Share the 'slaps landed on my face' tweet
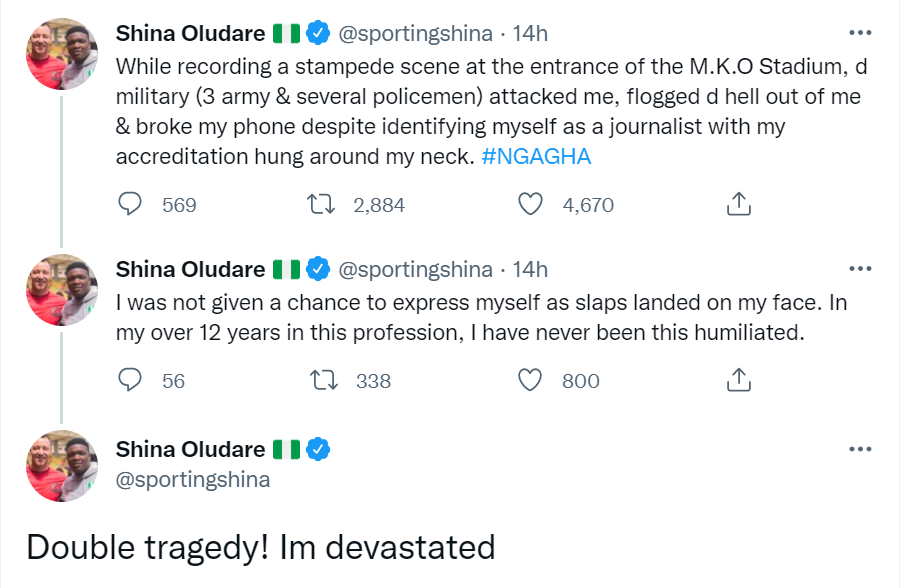This screenshot has width=905, height=588. pos(737,380)
